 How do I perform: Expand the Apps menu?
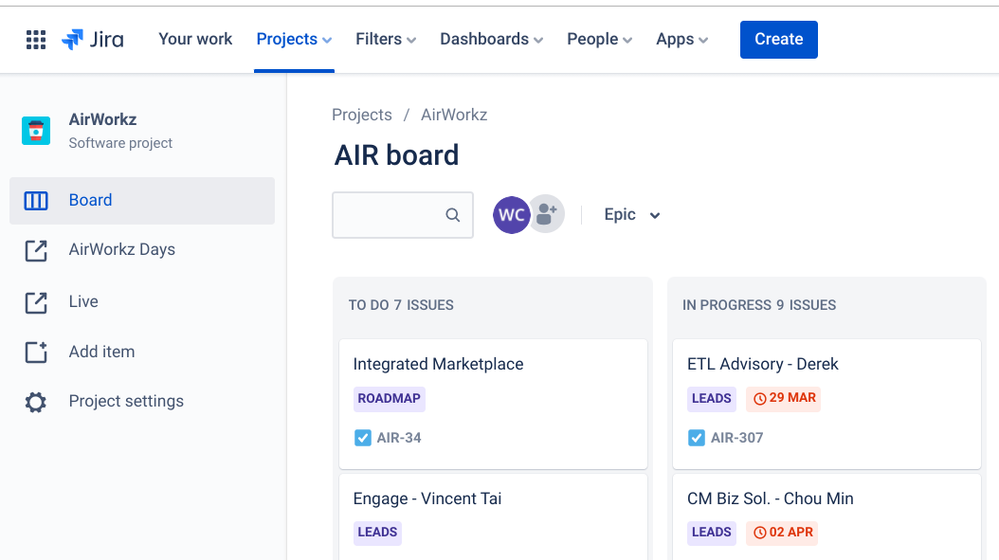pyautogui.click(x=682, y=39)
